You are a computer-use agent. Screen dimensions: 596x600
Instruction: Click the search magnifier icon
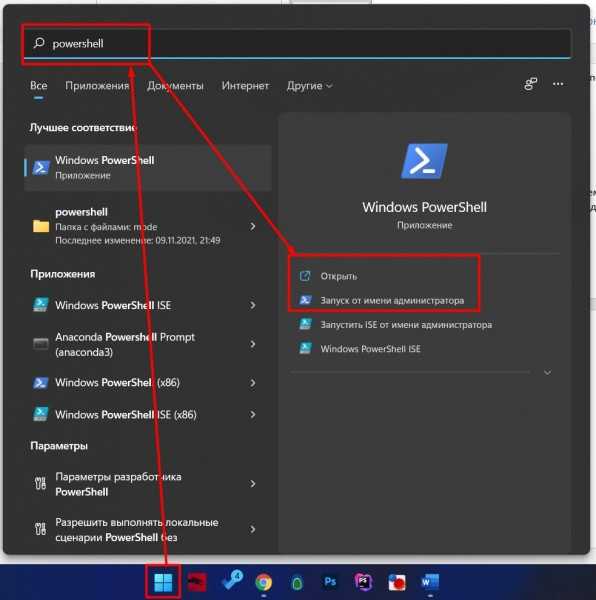click(39, 43)
